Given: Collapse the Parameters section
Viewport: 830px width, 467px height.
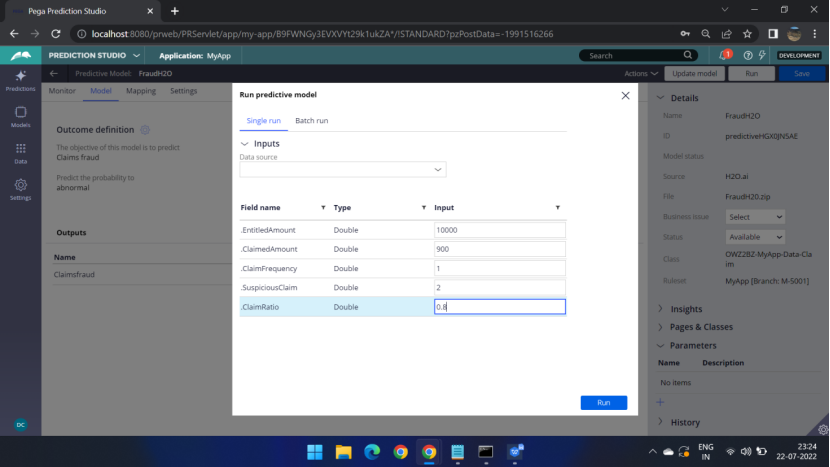Looking at the screenshot, I should coord(660,345).
